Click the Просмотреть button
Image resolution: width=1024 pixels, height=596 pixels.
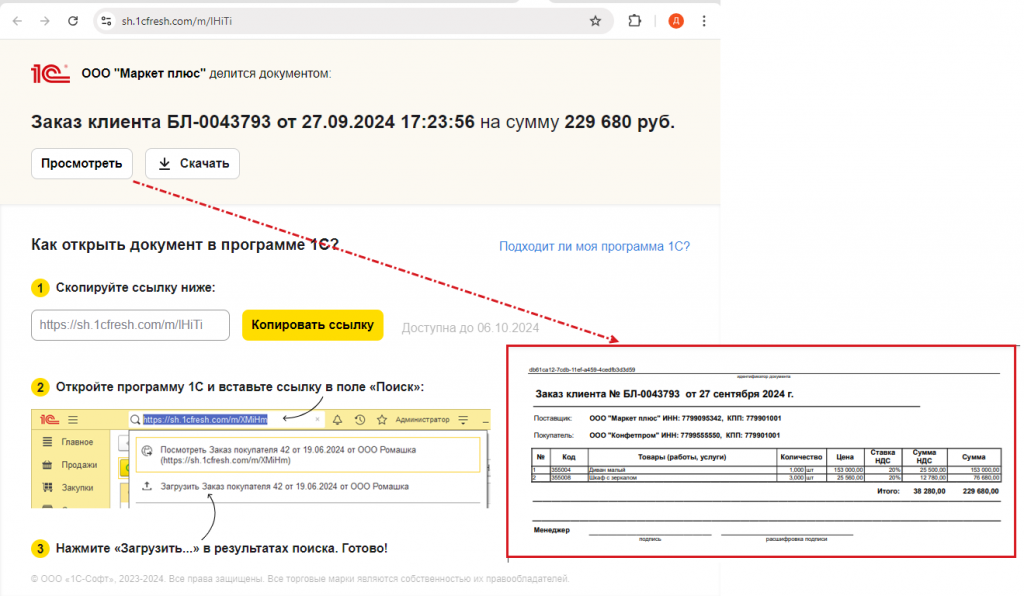pyautogui.click(x=82, y=163)
